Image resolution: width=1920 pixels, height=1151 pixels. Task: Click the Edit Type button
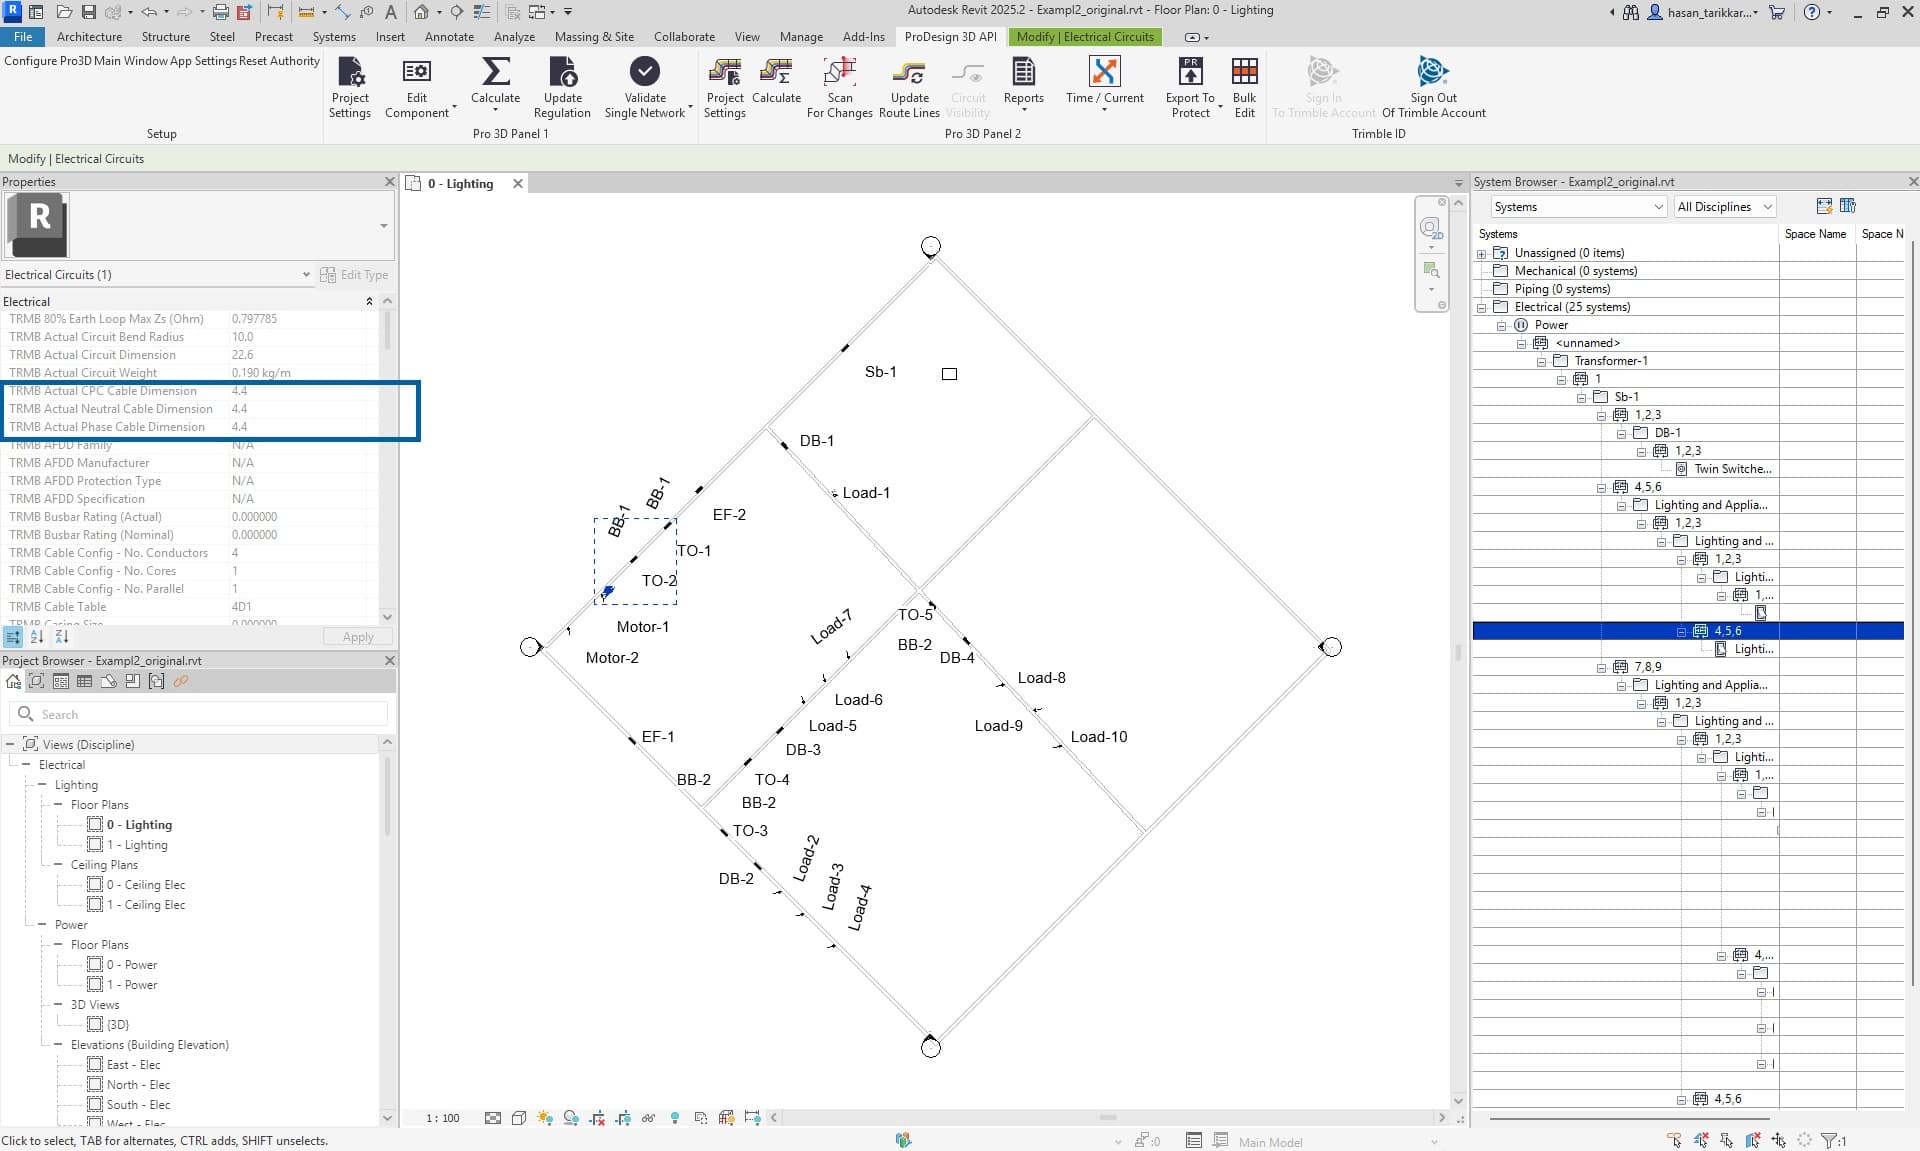click(354, 275)
